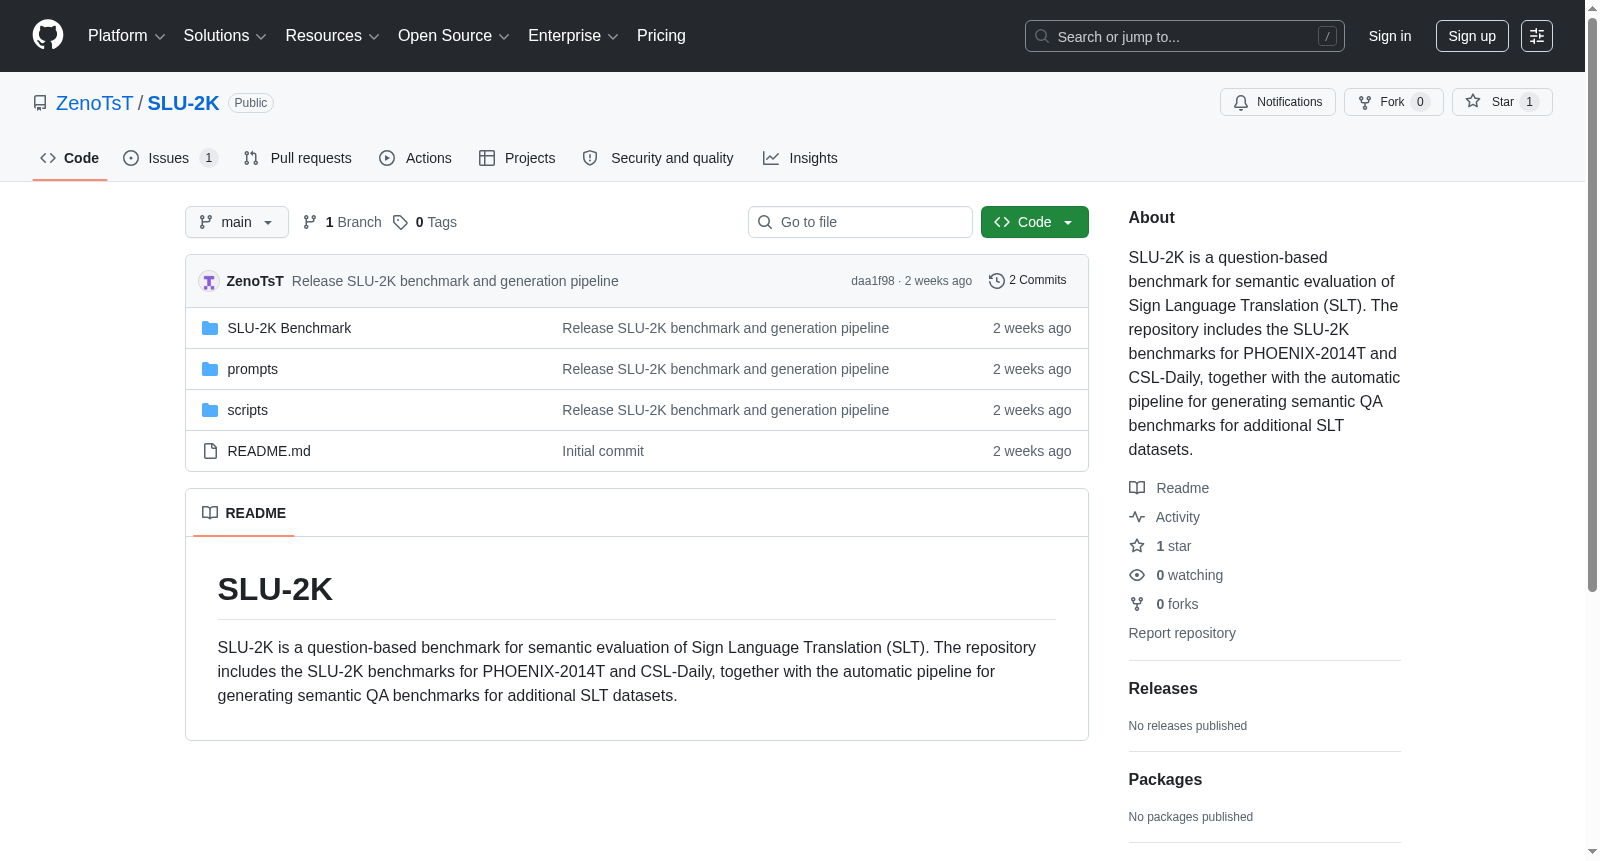Viewport: 1600px width, 861px height.
Task: Expand the Solutions menu
Action: click(x=225, y=36)
